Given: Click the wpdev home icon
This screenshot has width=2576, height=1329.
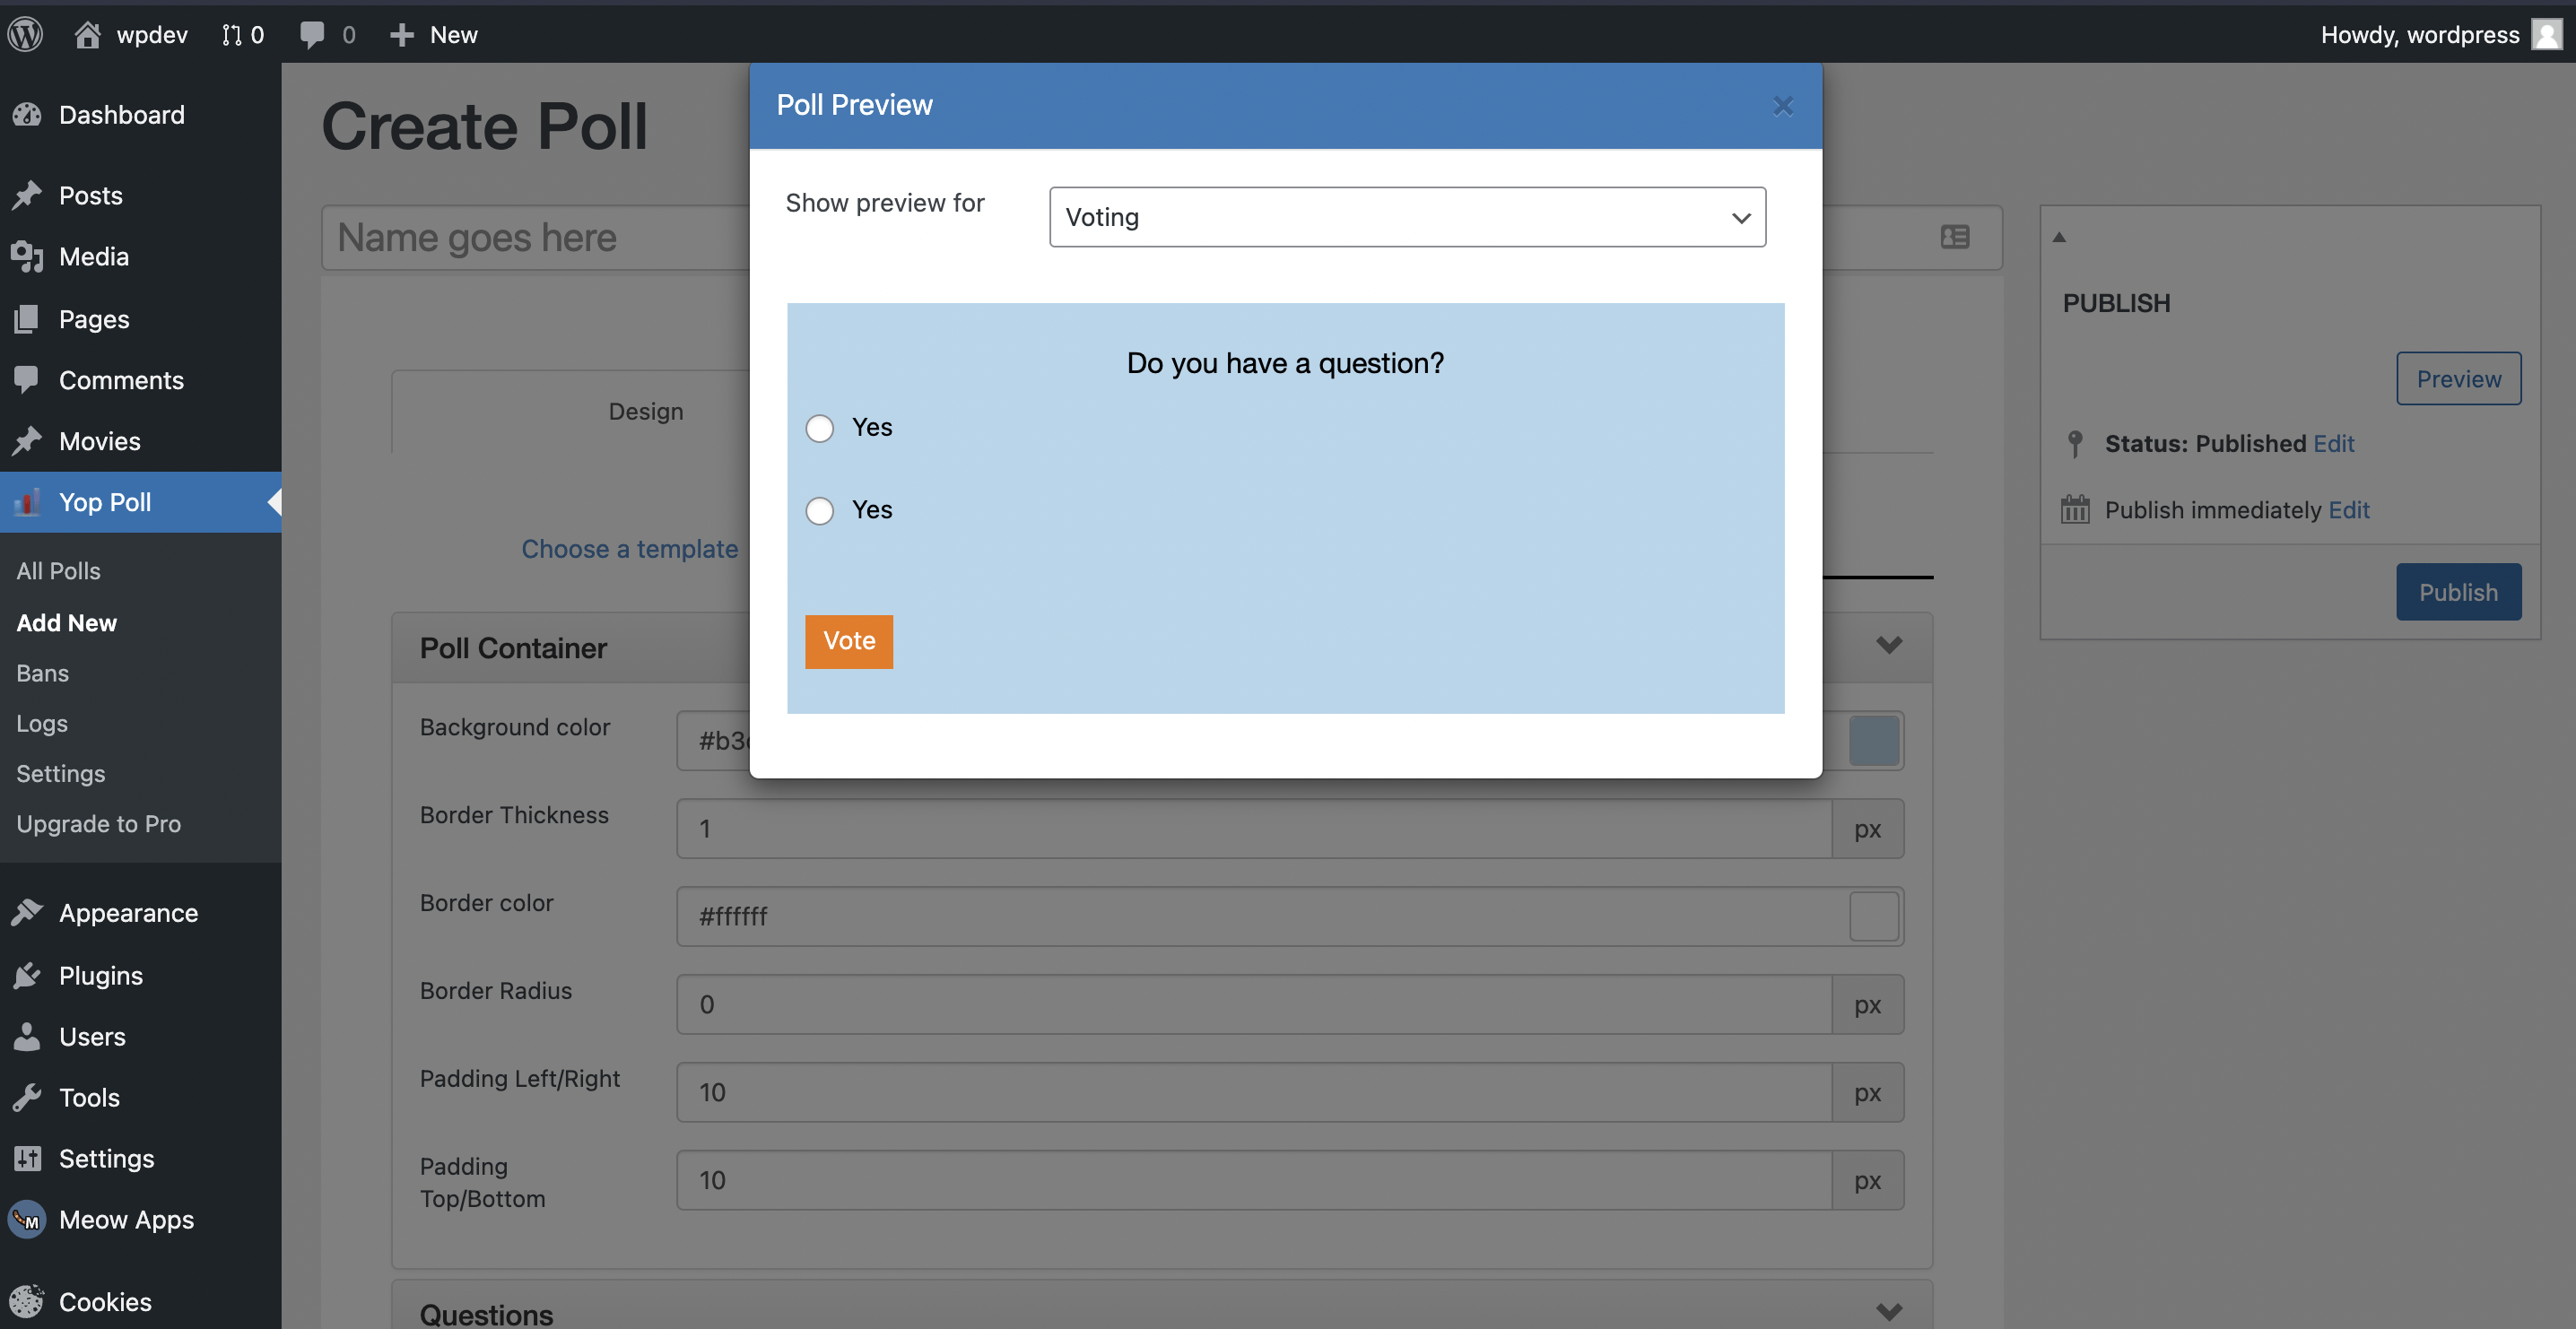Looking at the screenshot, I should coord(87,34).
